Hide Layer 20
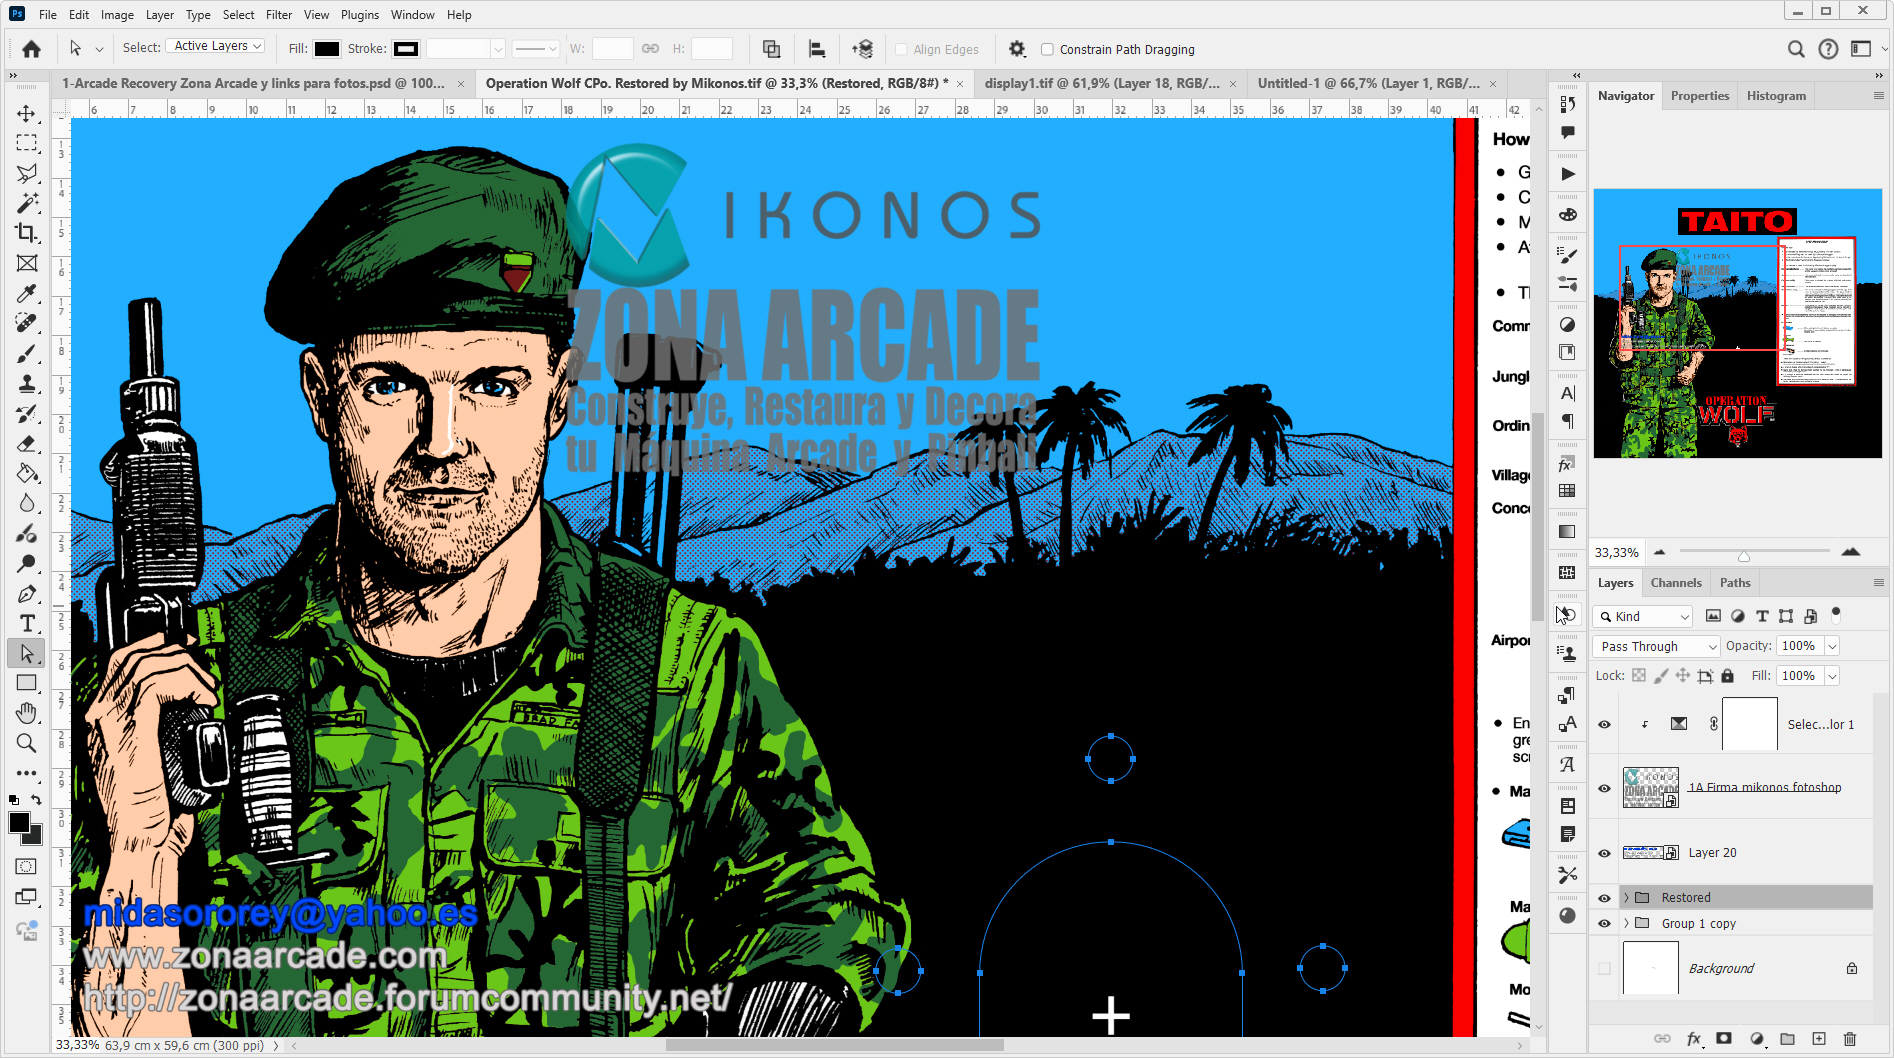The height and width of the screenshot is (1058, 1894). tap(1604, 853)
